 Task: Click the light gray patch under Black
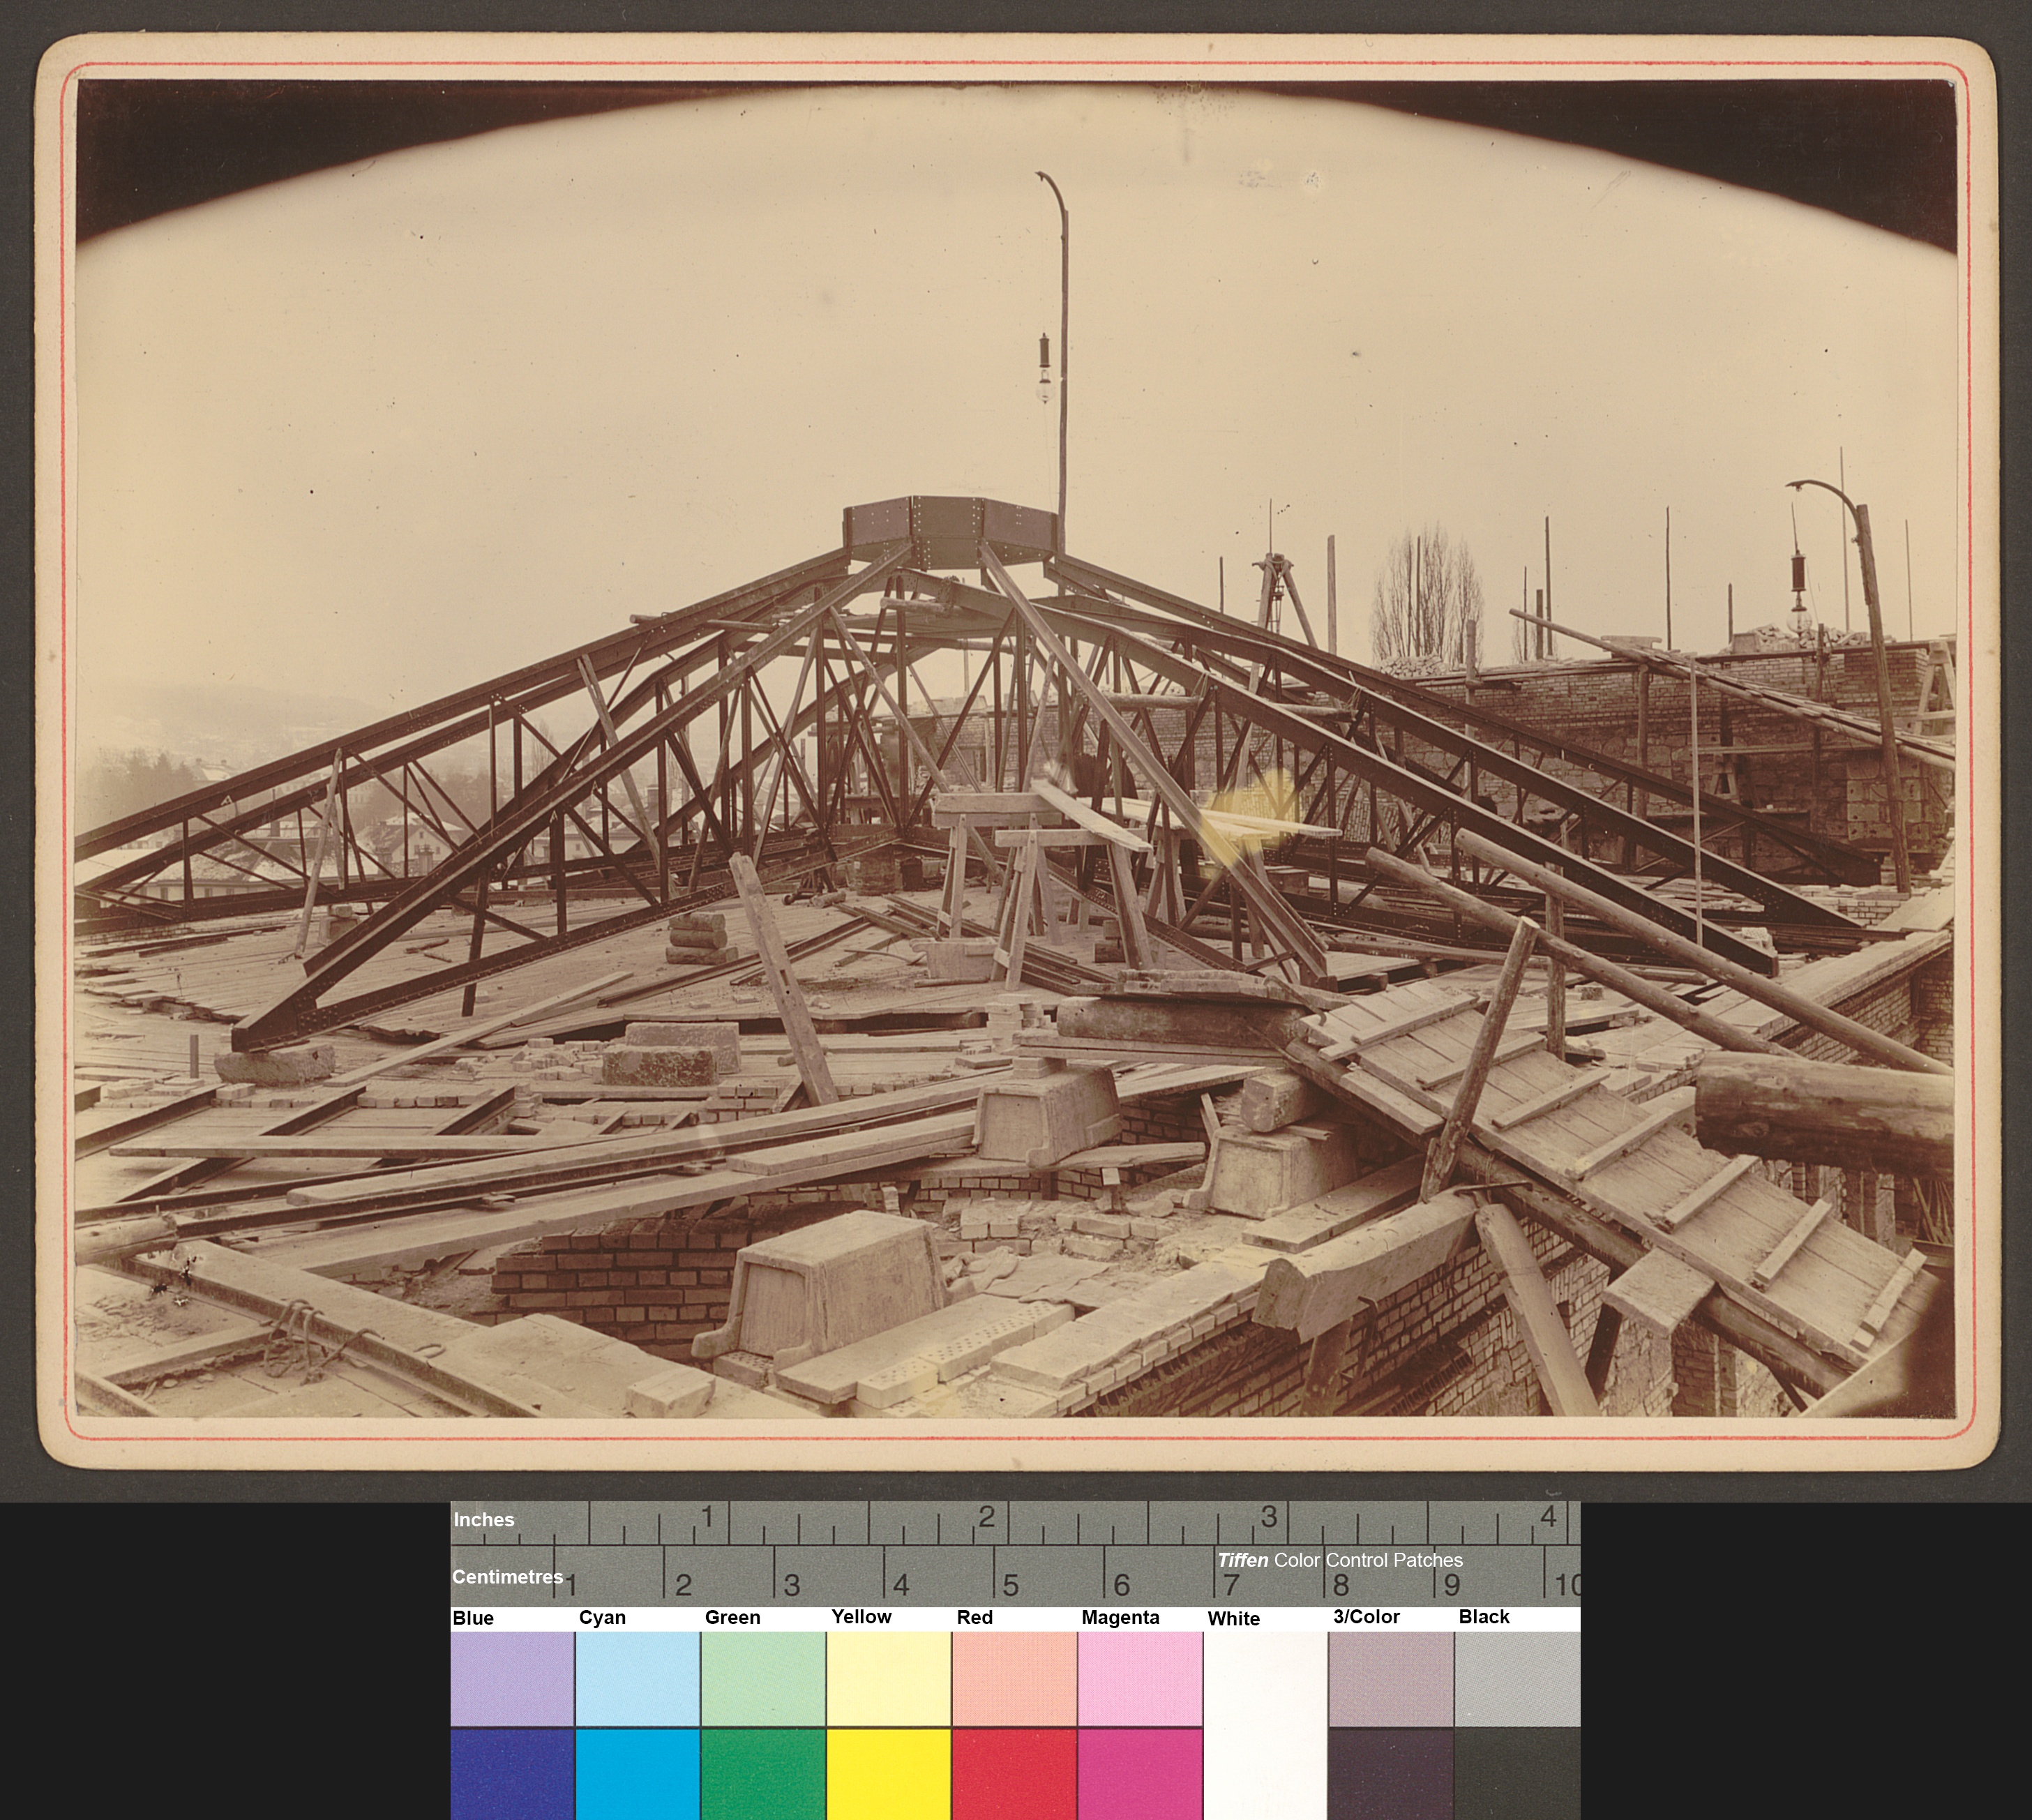pos(1517,1678)
